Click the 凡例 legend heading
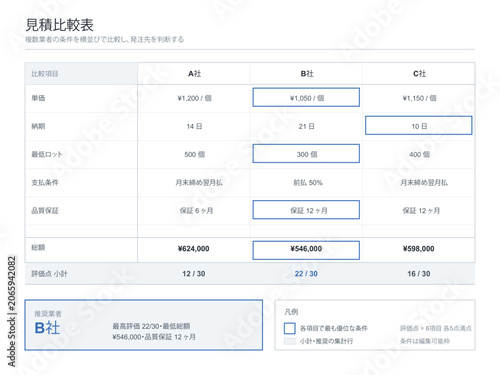Image resolution: width=500 pixels, height=375 pixels. click(291, 312)
